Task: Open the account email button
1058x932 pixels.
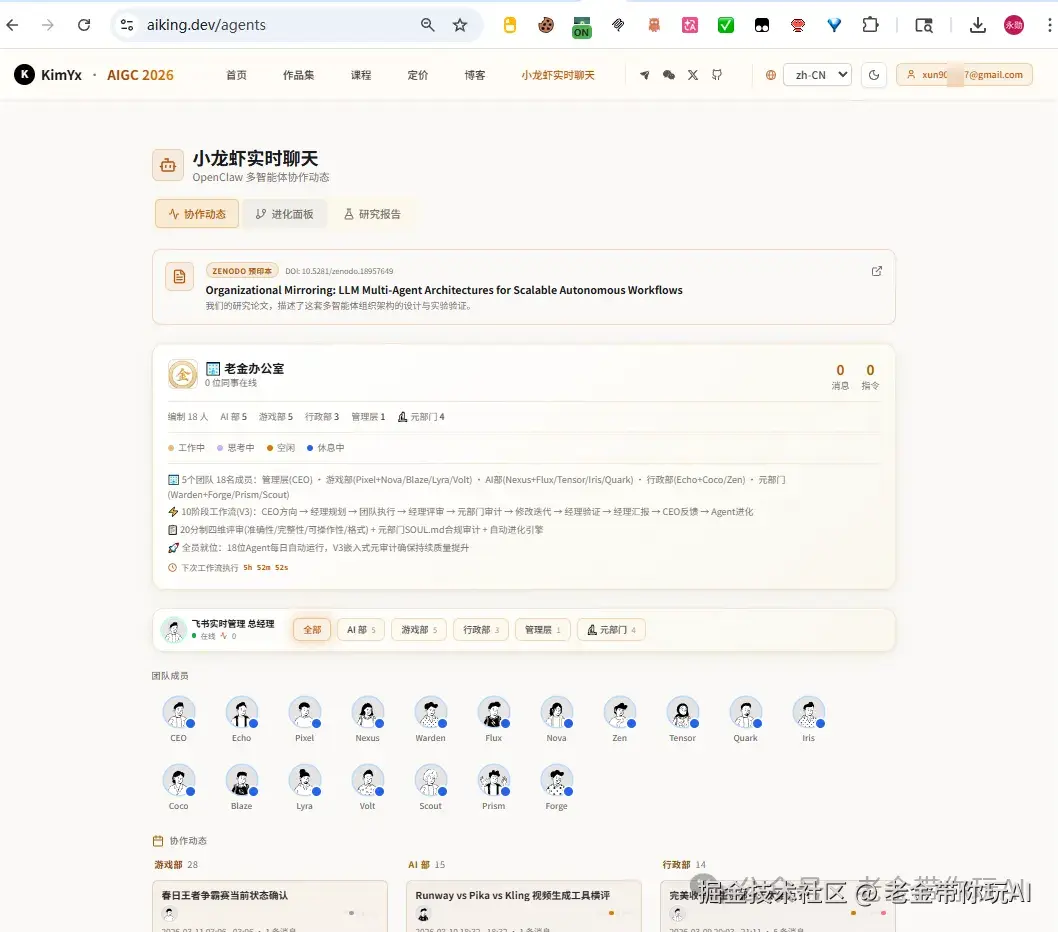Action: [964, 75]
